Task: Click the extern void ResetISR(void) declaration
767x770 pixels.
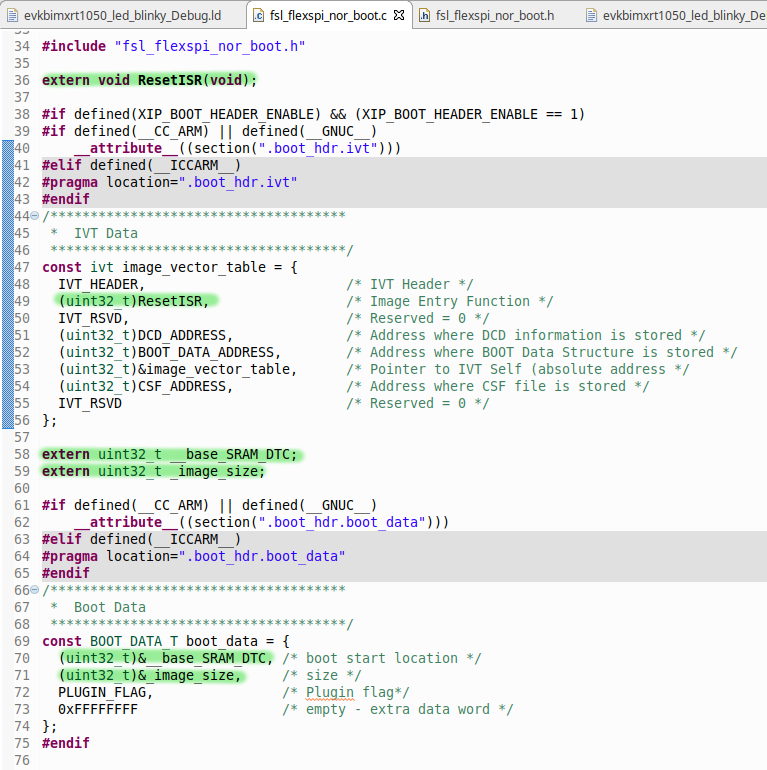Action: (x=149, y=80)
